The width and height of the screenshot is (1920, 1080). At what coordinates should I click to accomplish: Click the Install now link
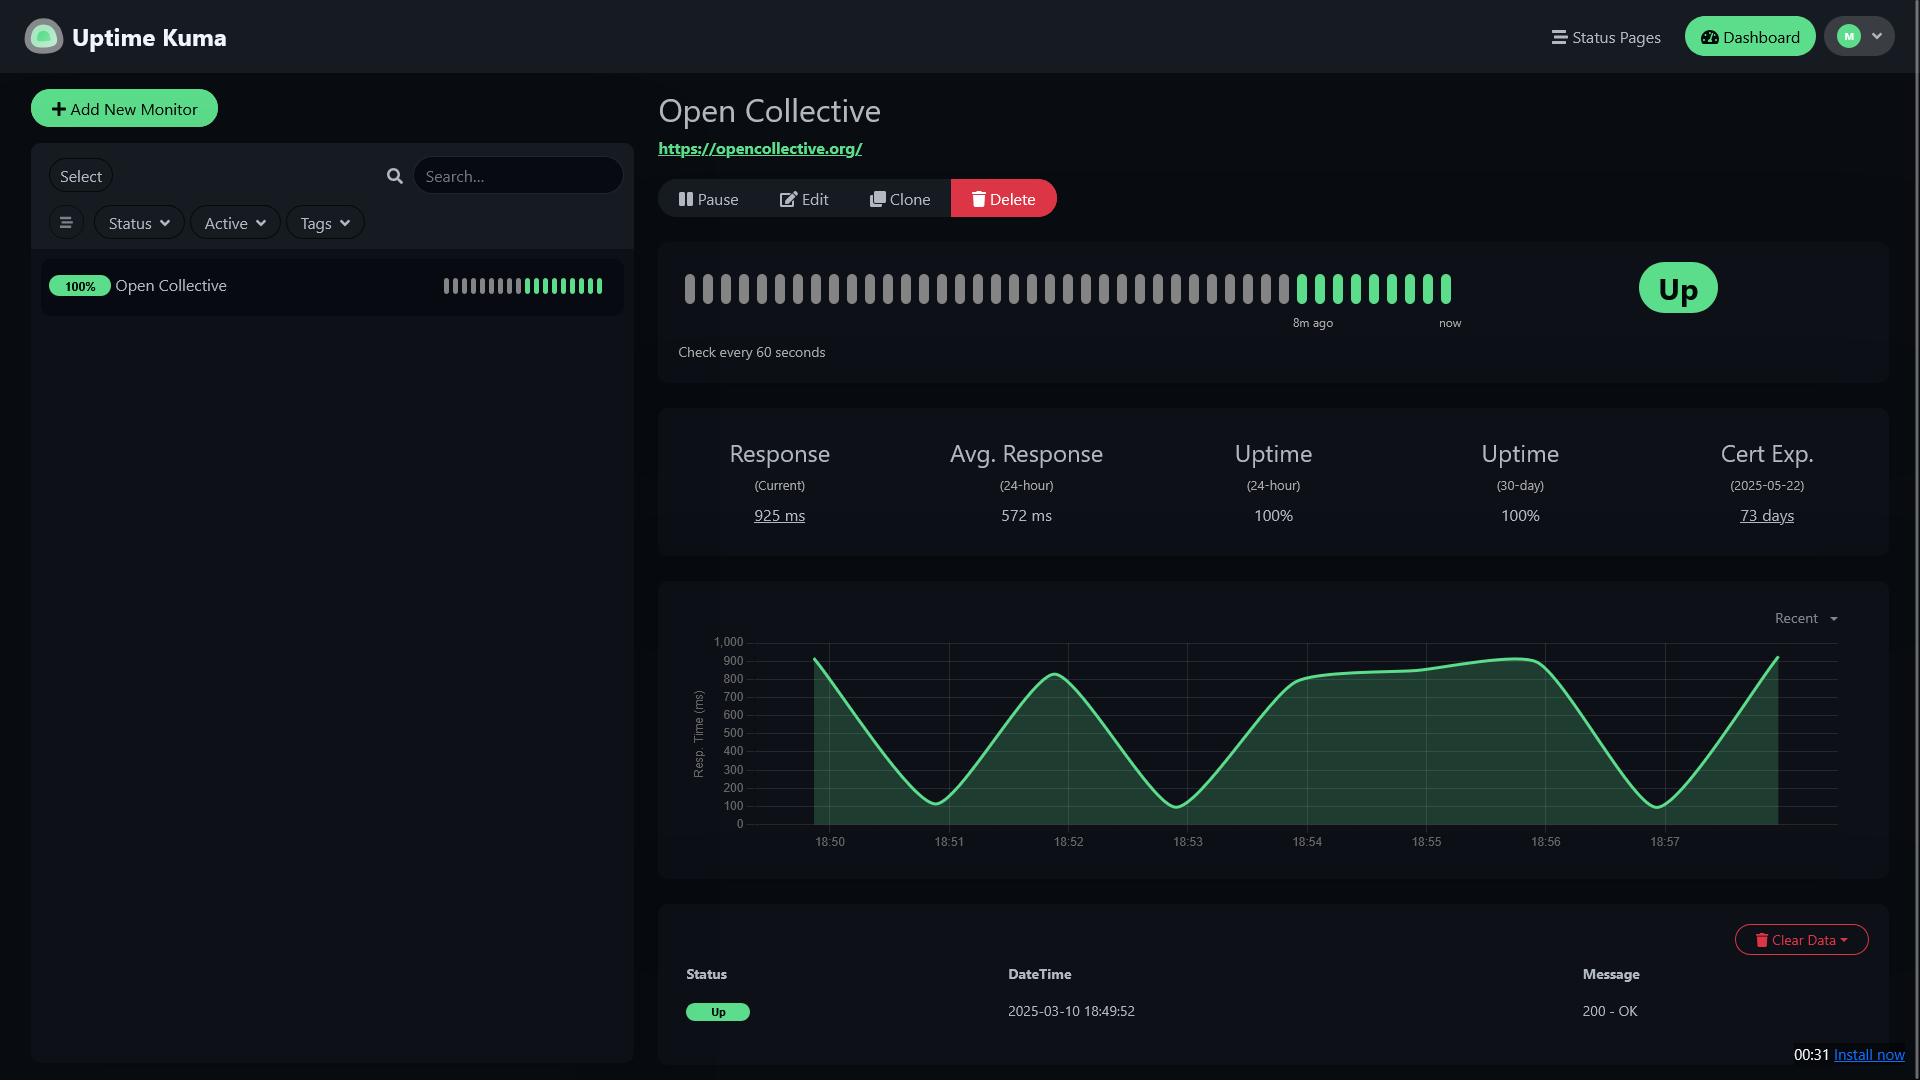pyautogui.click(x=1869, y=1055)
